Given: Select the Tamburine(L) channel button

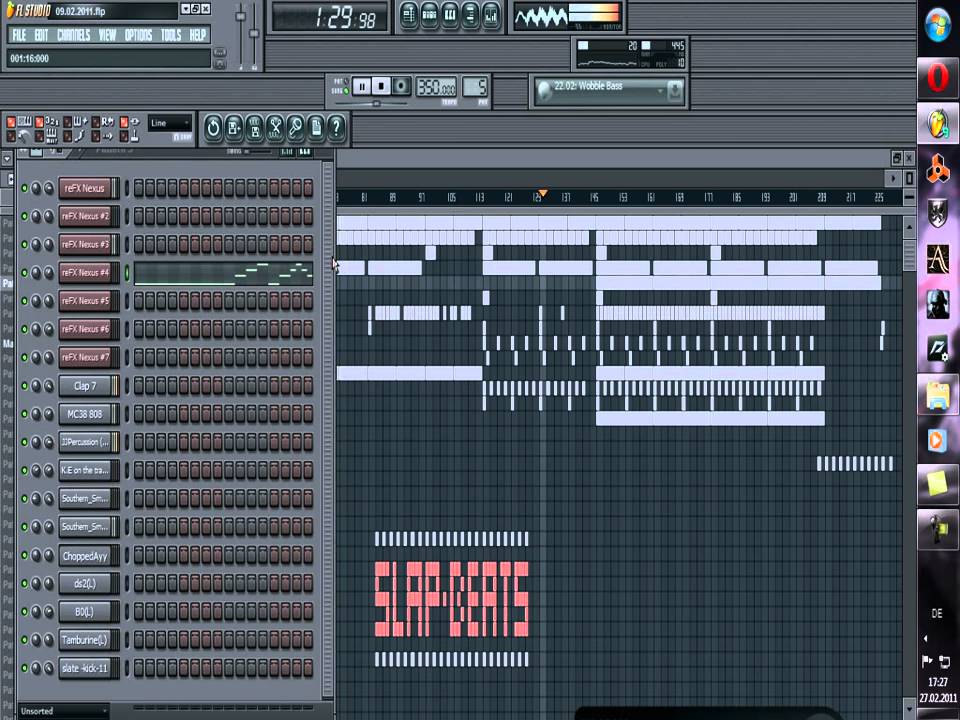Looking at the screenshot, I should pos(85,640).
